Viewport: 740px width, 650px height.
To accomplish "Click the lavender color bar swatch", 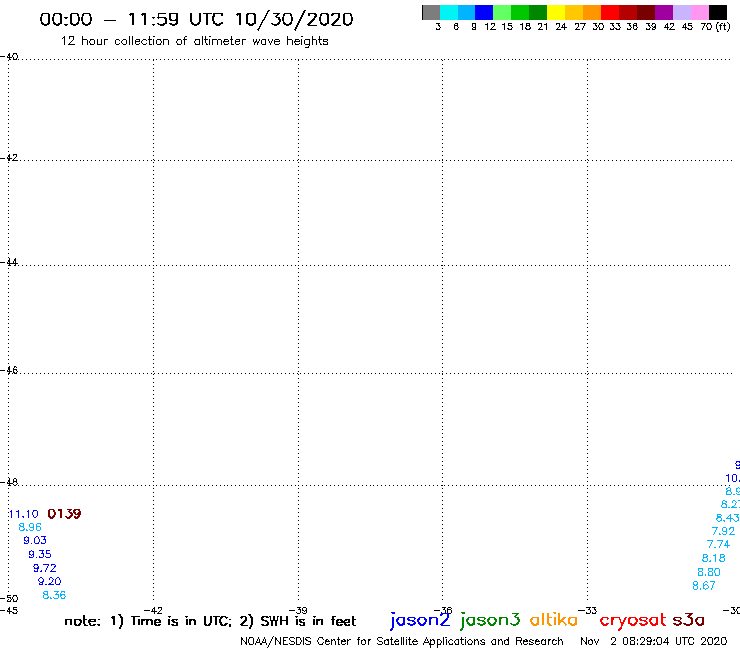I will [x=682, y=12].
